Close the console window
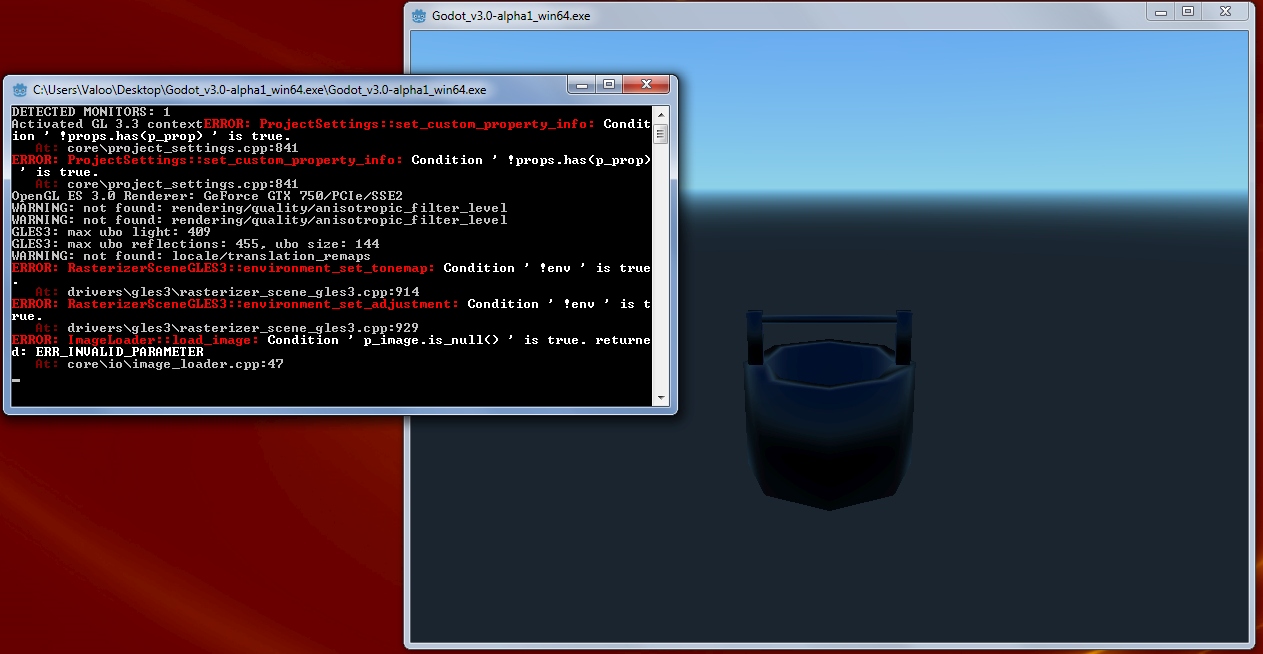This screenshot has width=1263, height=654. tap(646, 86)
